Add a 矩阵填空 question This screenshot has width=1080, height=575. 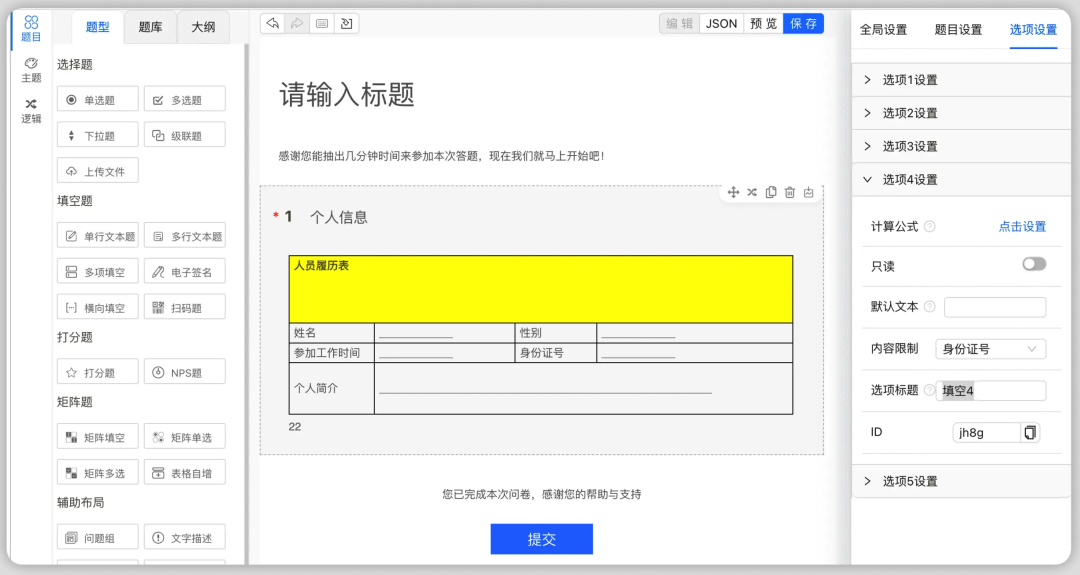click(98, 437)
